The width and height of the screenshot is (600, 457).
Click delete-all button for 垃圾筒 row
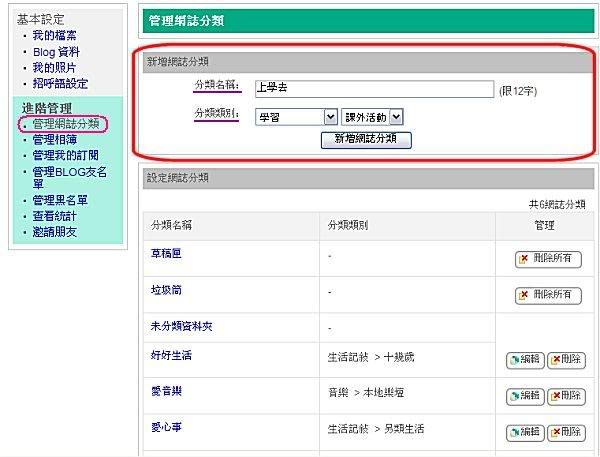[x=547, y=295]
